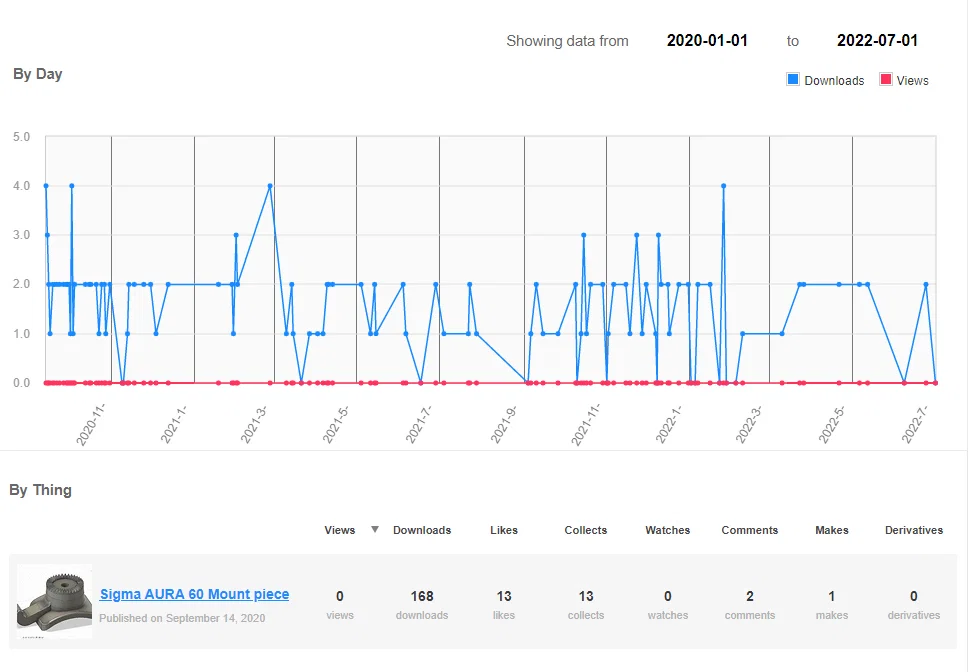The width and height of the screenshot is (968, 672).
Task: Open the 2022-07-01 end date field
Action: (877, 41)
